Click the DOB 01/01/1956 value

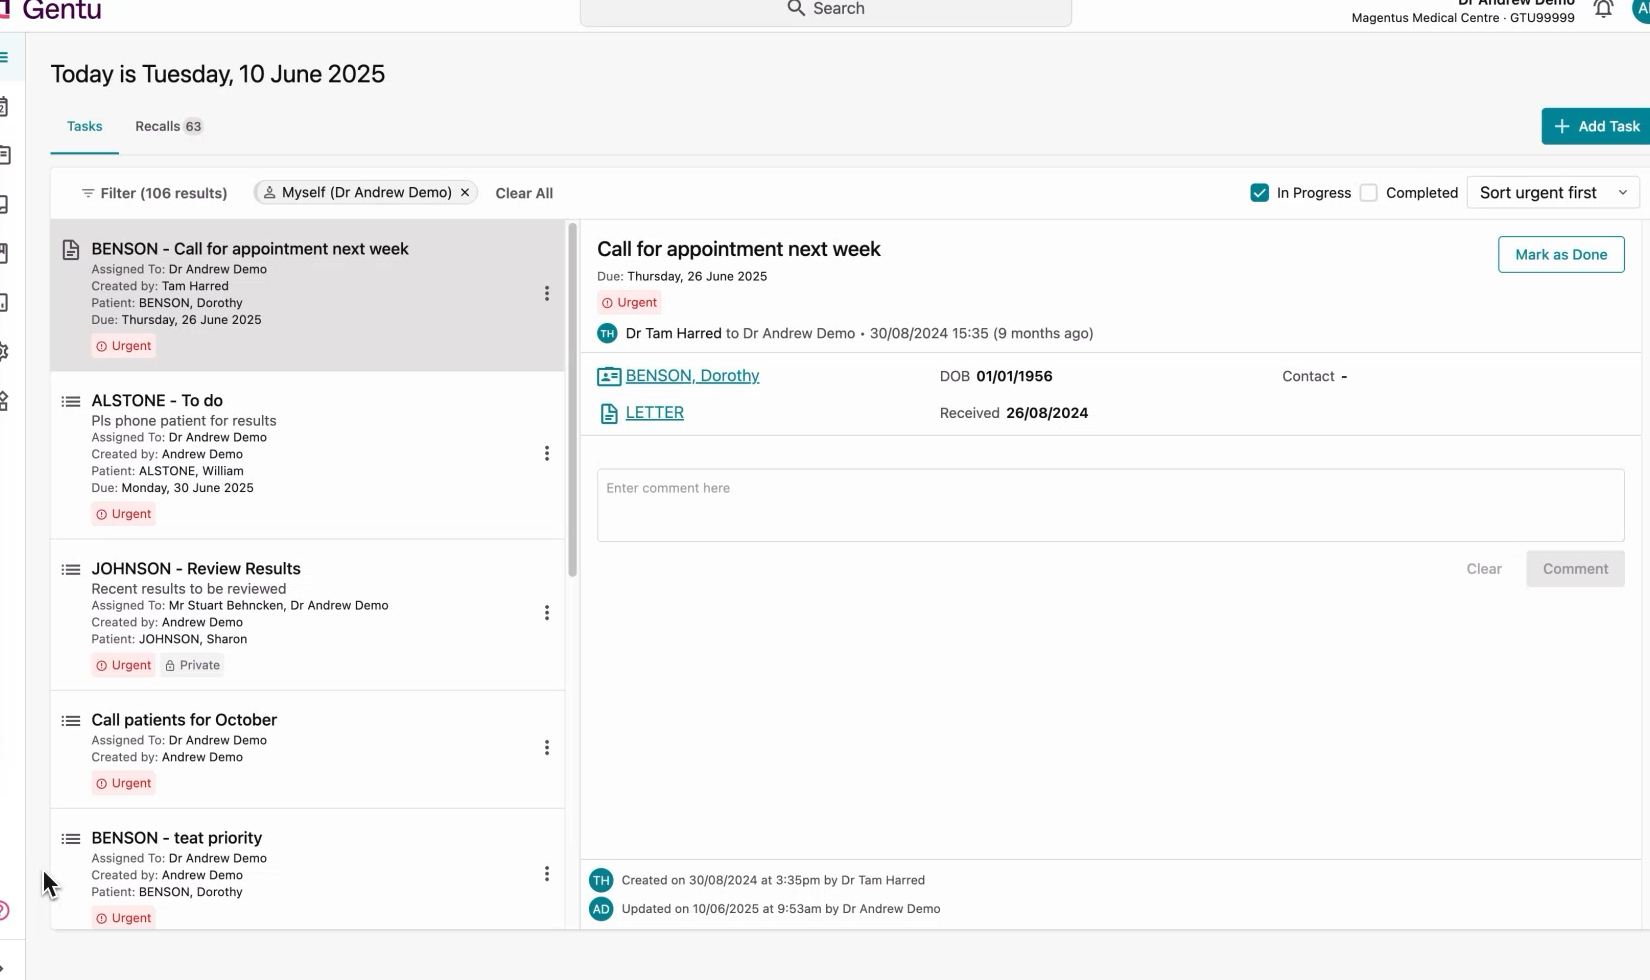[1014, 376]
